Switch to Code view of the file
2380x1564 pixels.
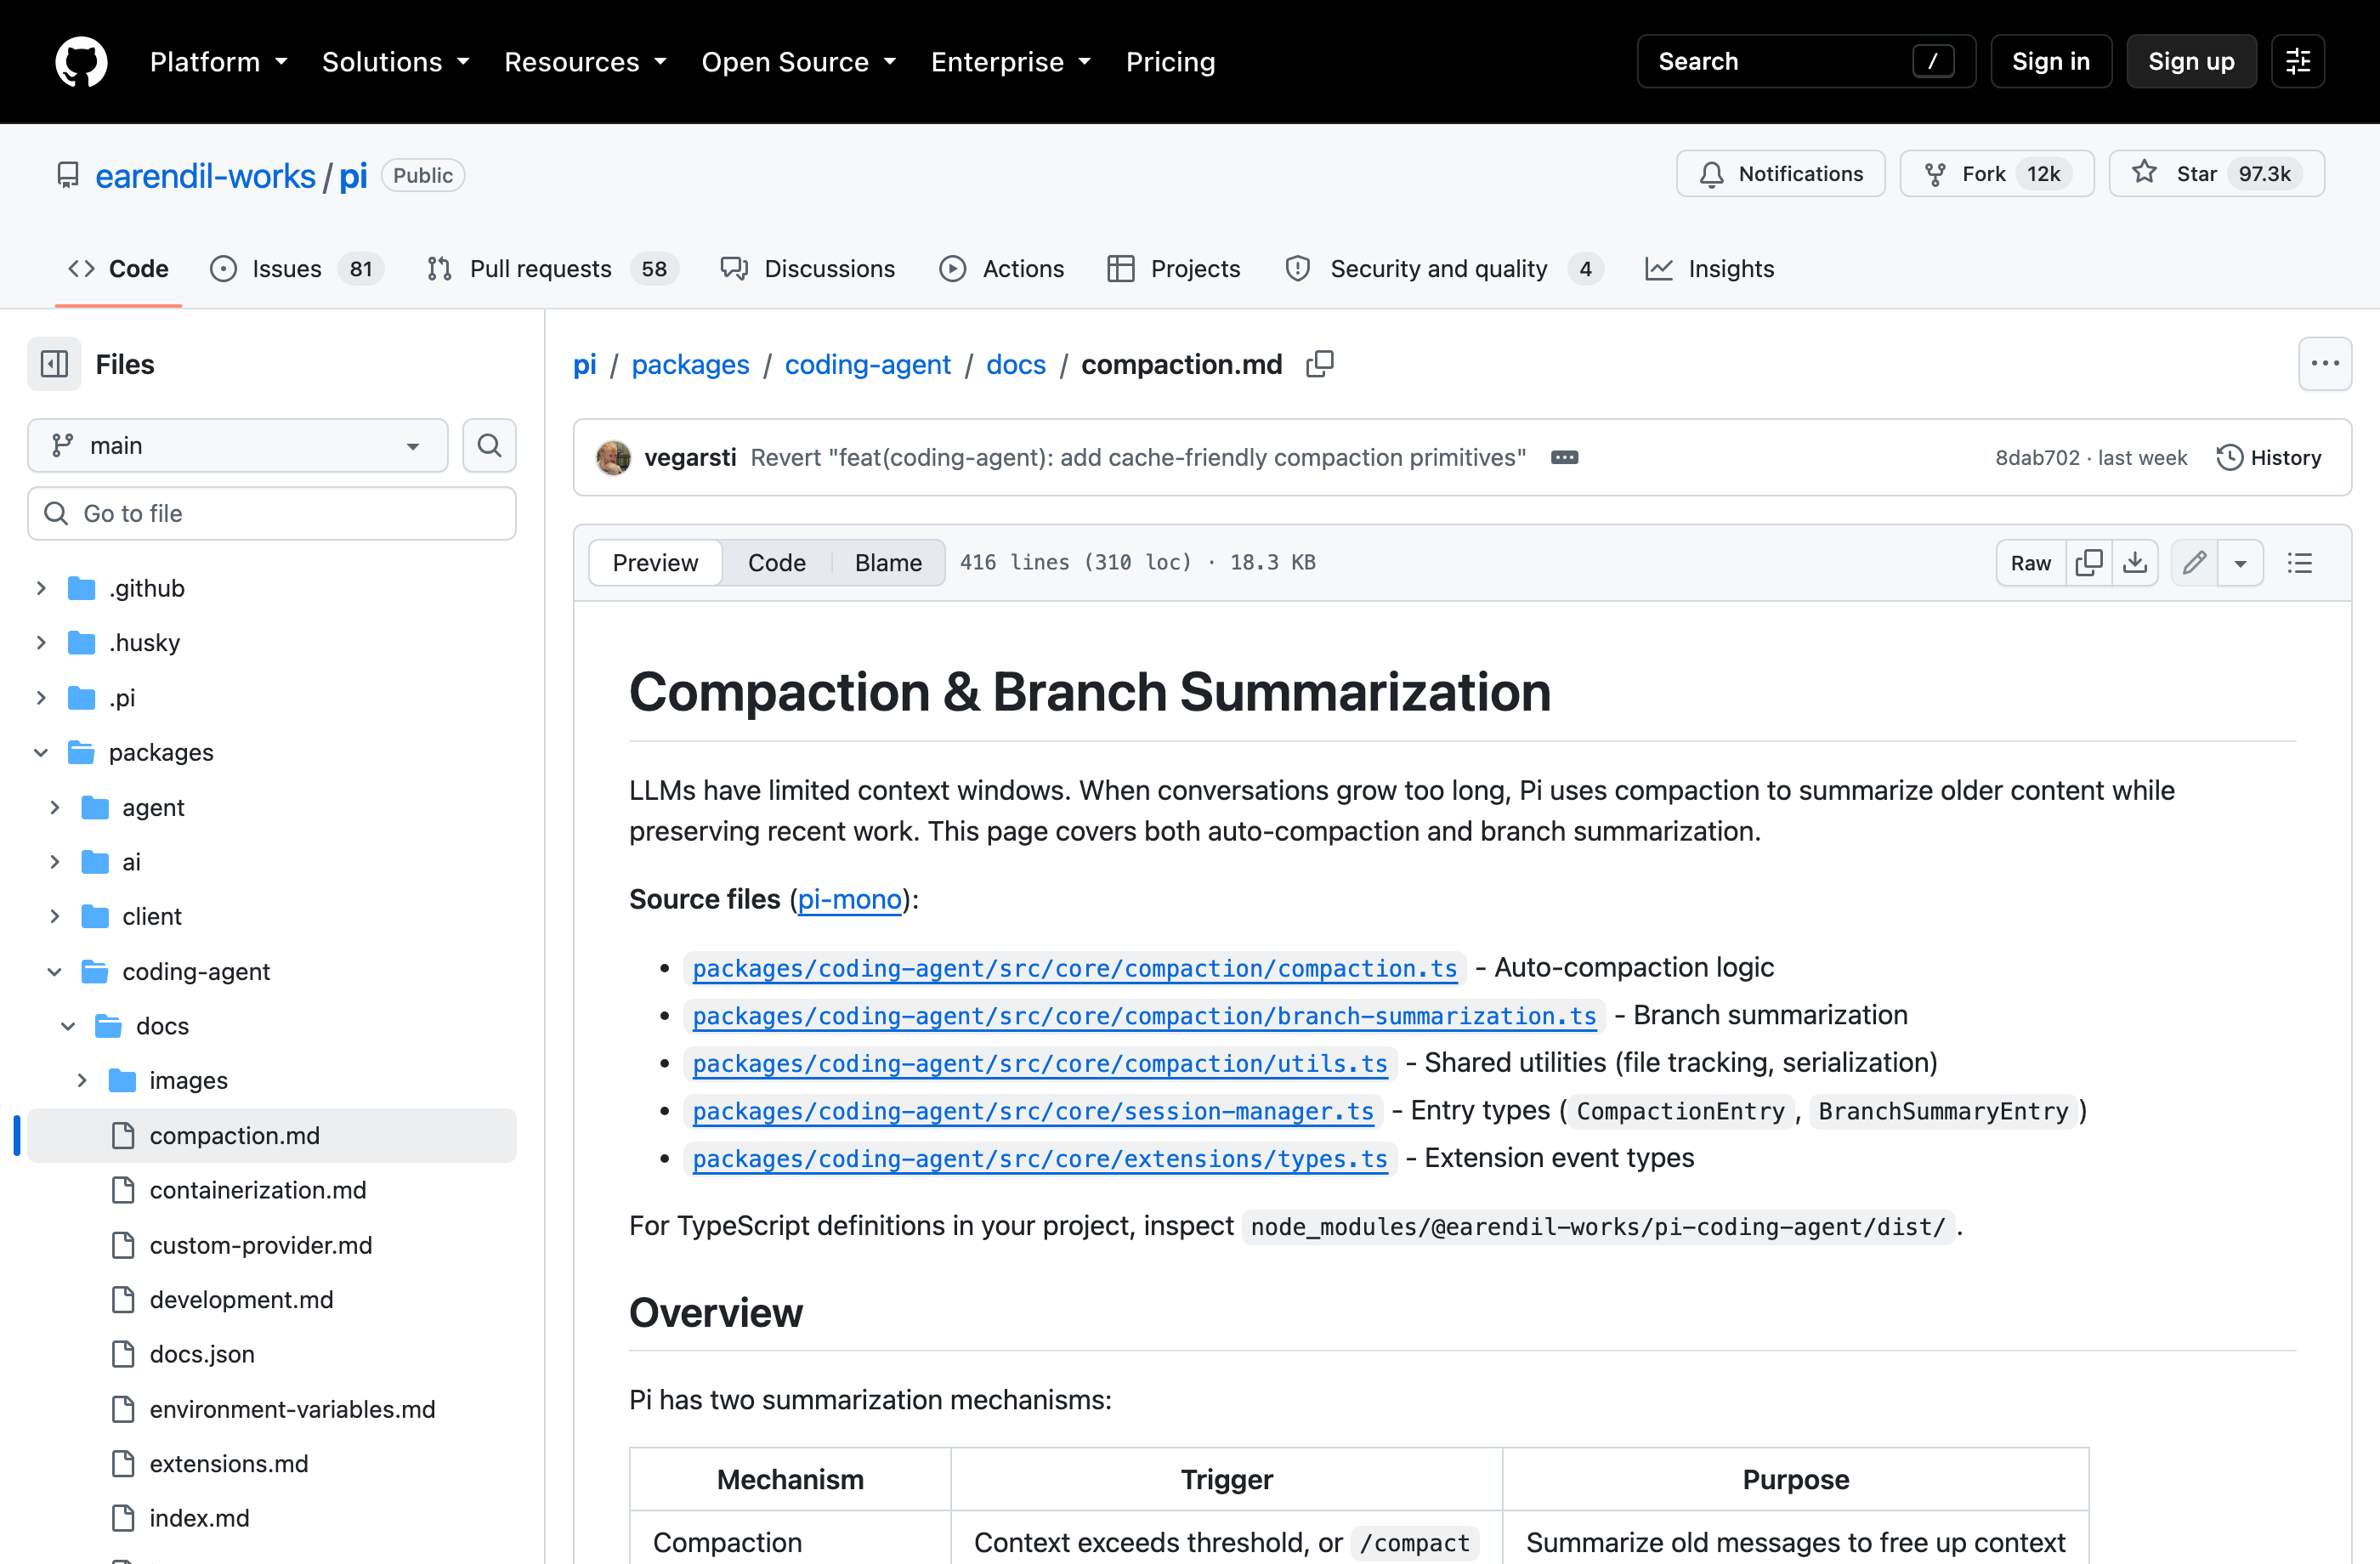[x=776, y=562]
